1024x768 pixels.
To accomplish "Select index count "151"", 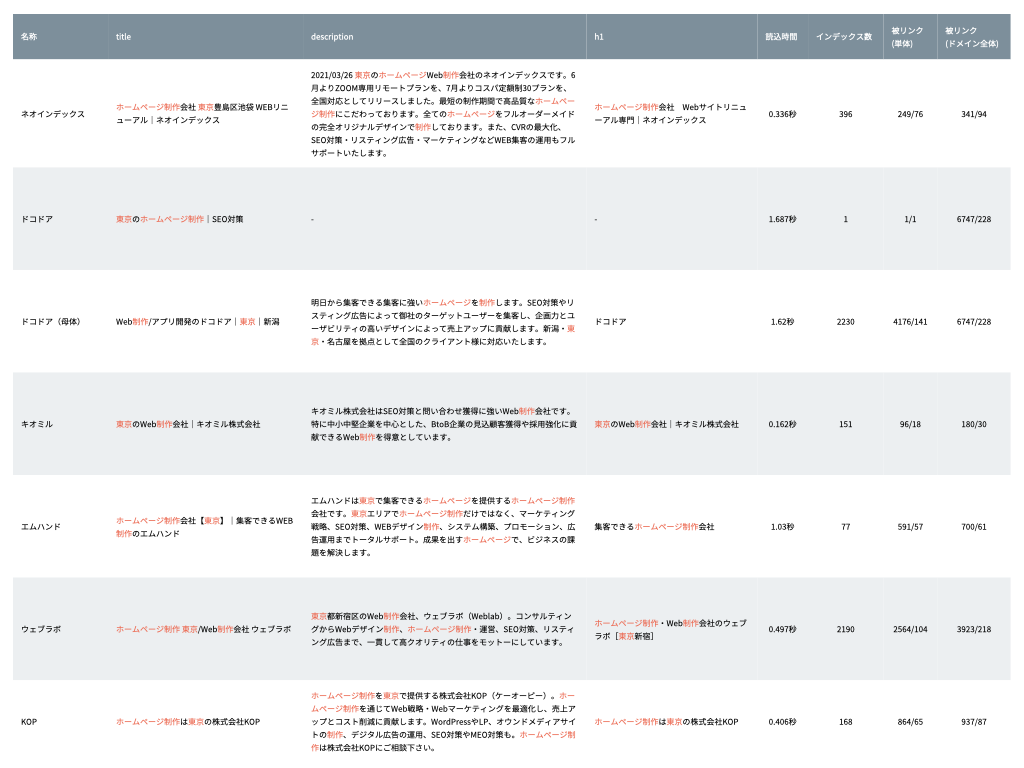I will tap(846, 424).
